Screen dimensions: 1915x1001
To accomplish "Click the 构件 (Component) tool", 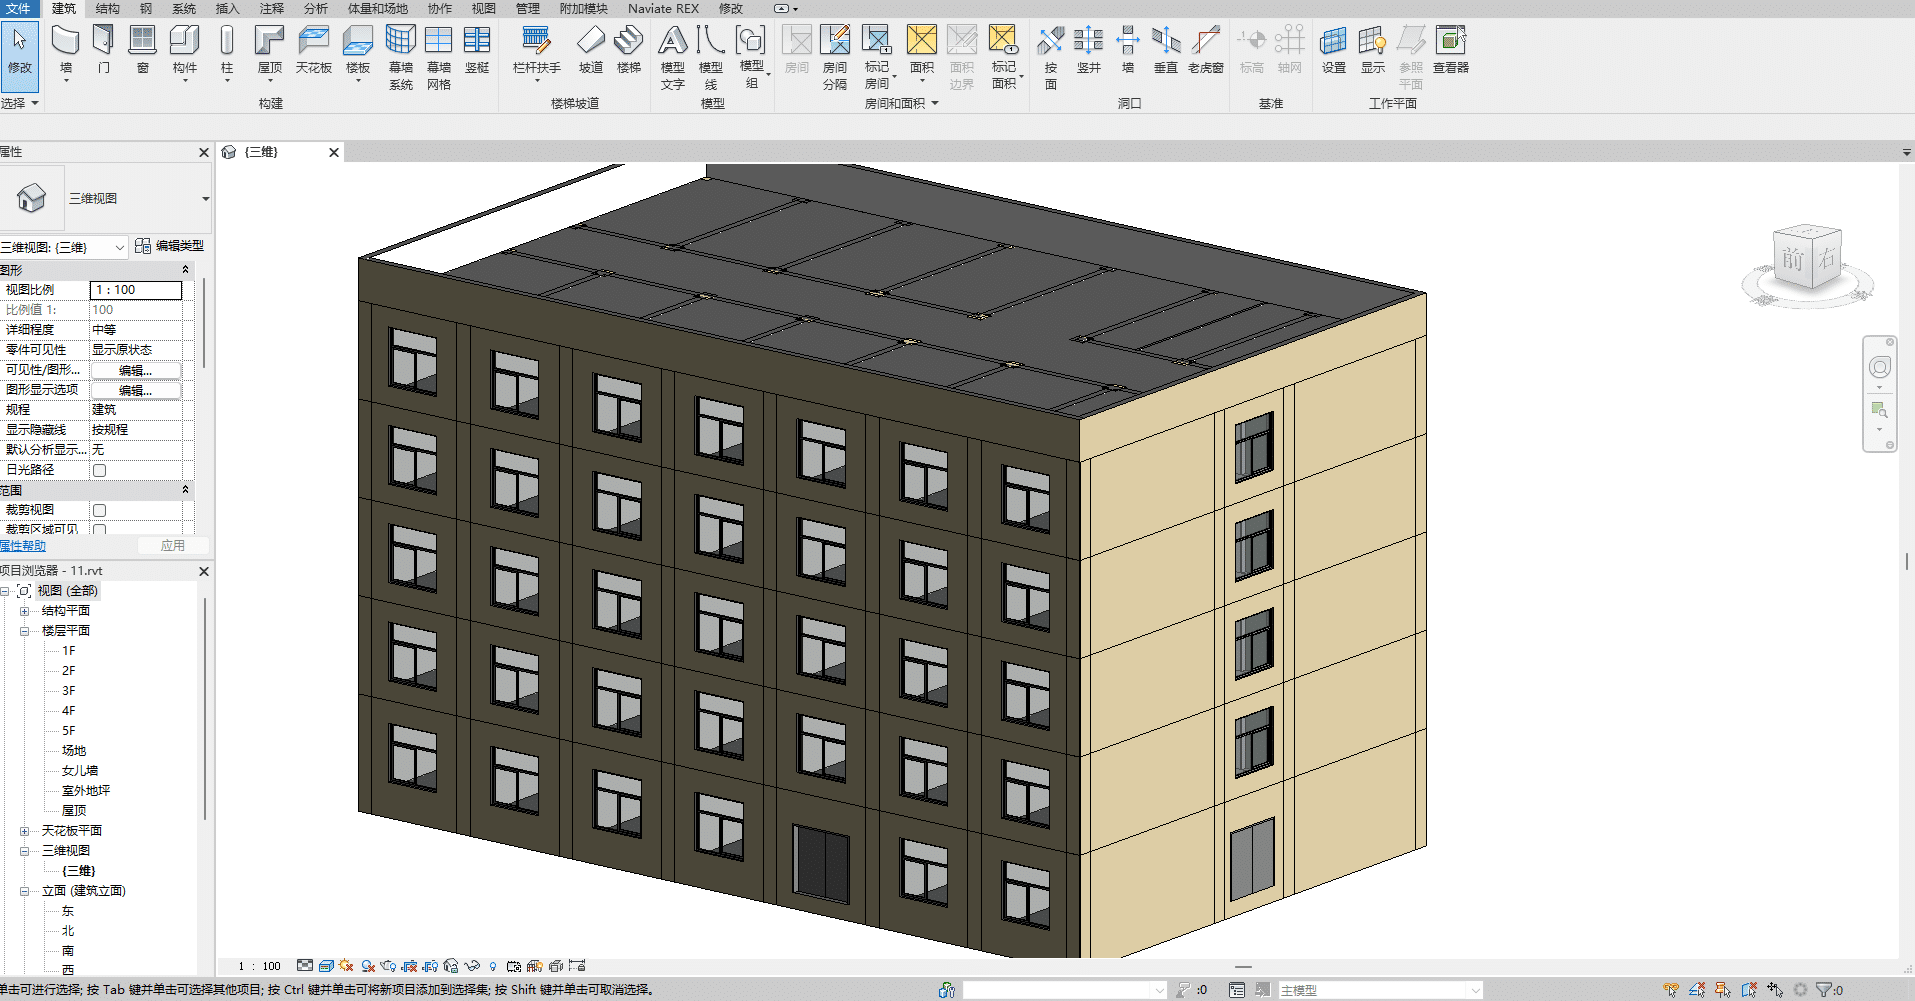I will [x=185, y=52].
